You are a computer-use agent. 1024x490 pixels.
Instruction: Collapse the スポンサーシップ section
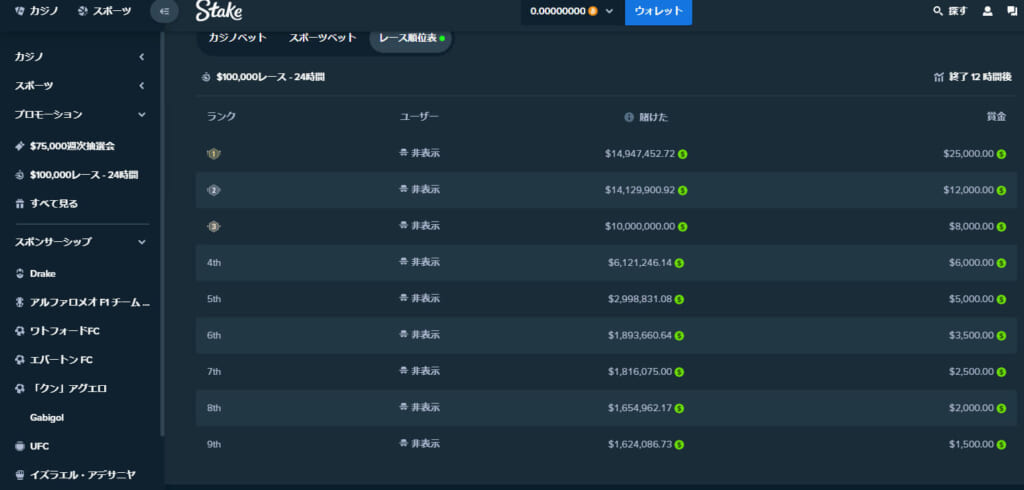pyautogui.click(x=80, y=242)
